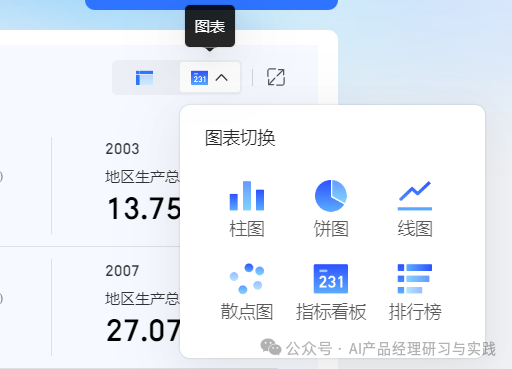Click the 2007 year label

pos(122,271)
